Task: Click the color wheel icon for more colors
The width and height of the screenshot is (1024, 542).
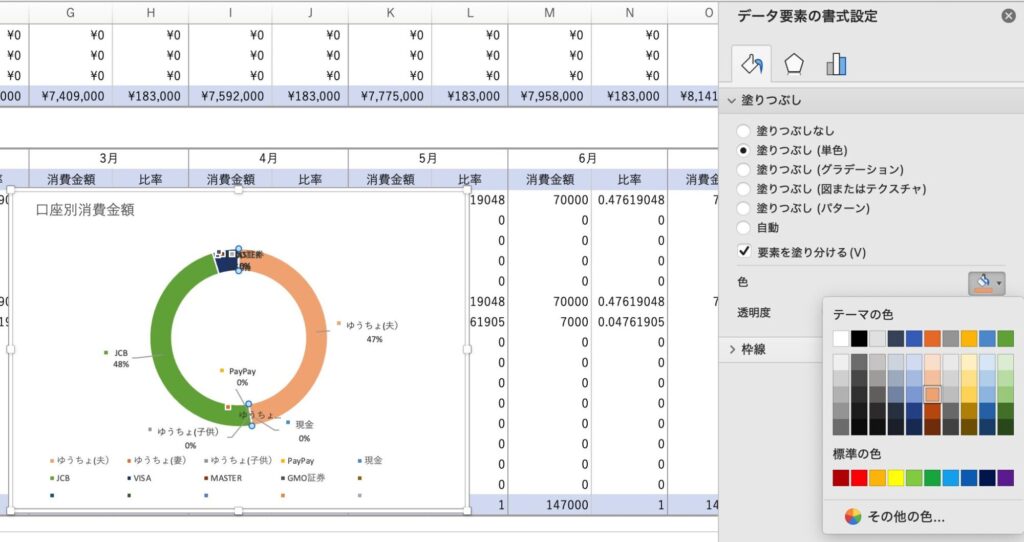Action: point(852,517)
